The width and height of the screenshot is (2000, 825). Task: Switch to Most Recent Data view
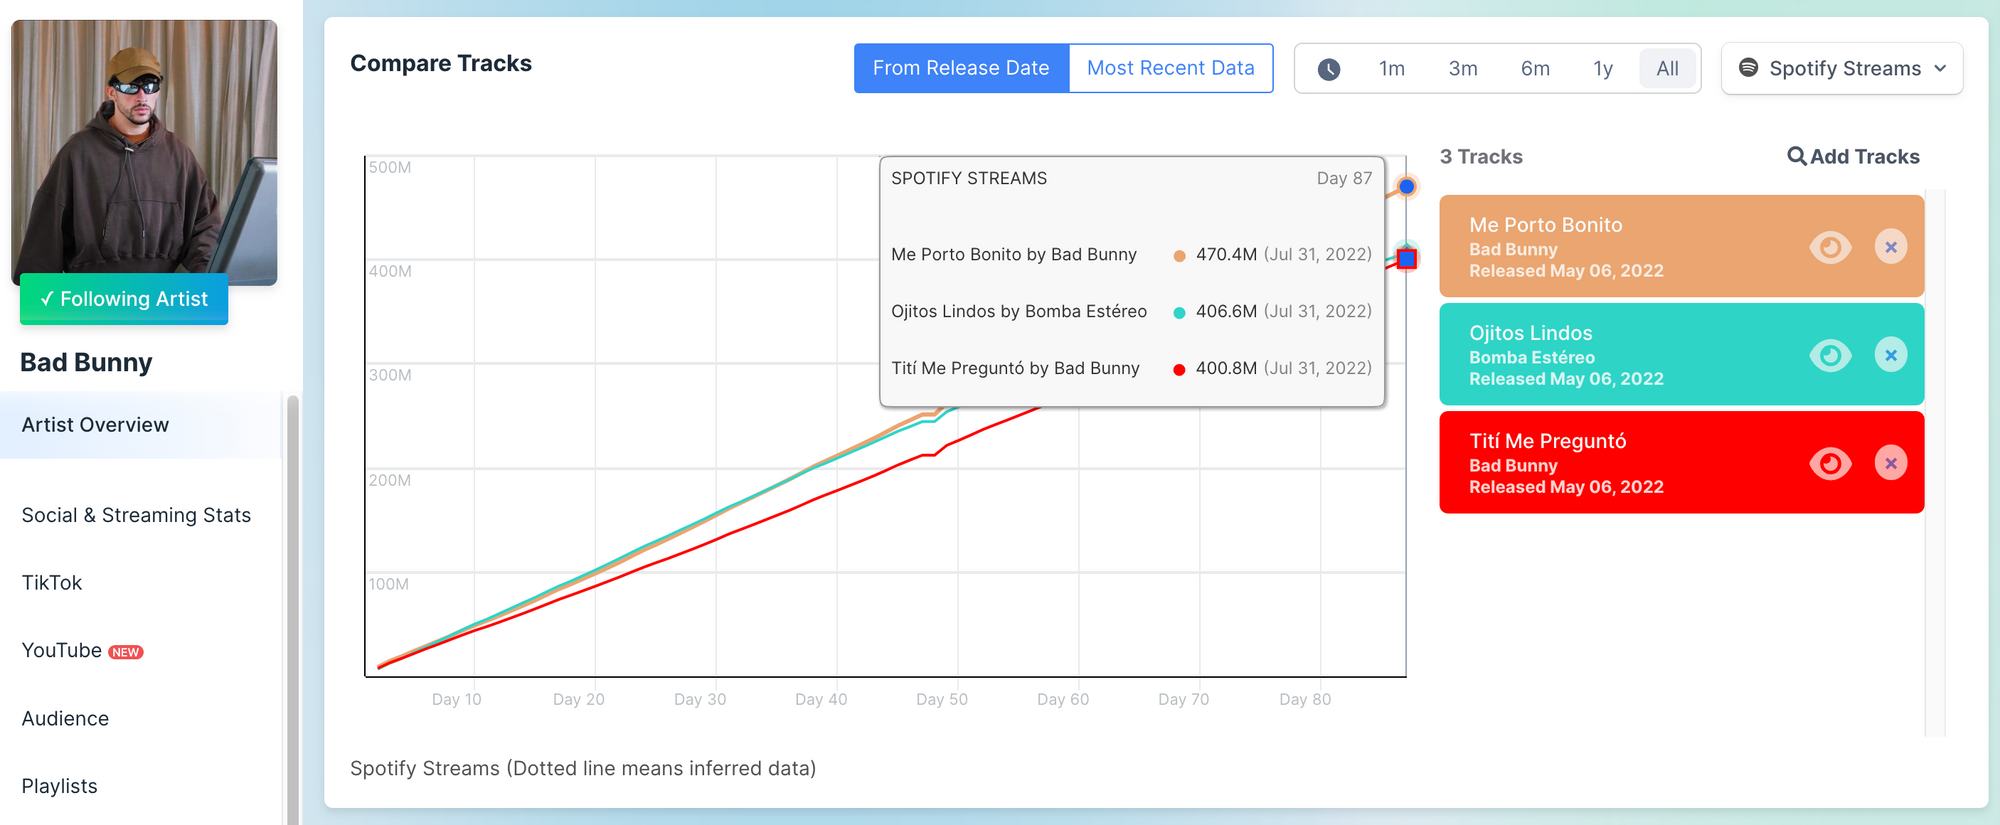pyautogui.click(x=1171, y=68)
